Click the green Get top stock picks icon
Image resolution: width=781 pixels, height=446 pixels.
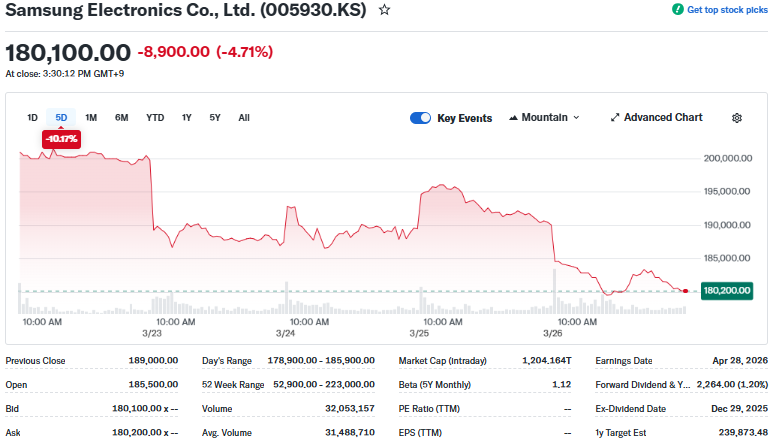coord(677,9)
